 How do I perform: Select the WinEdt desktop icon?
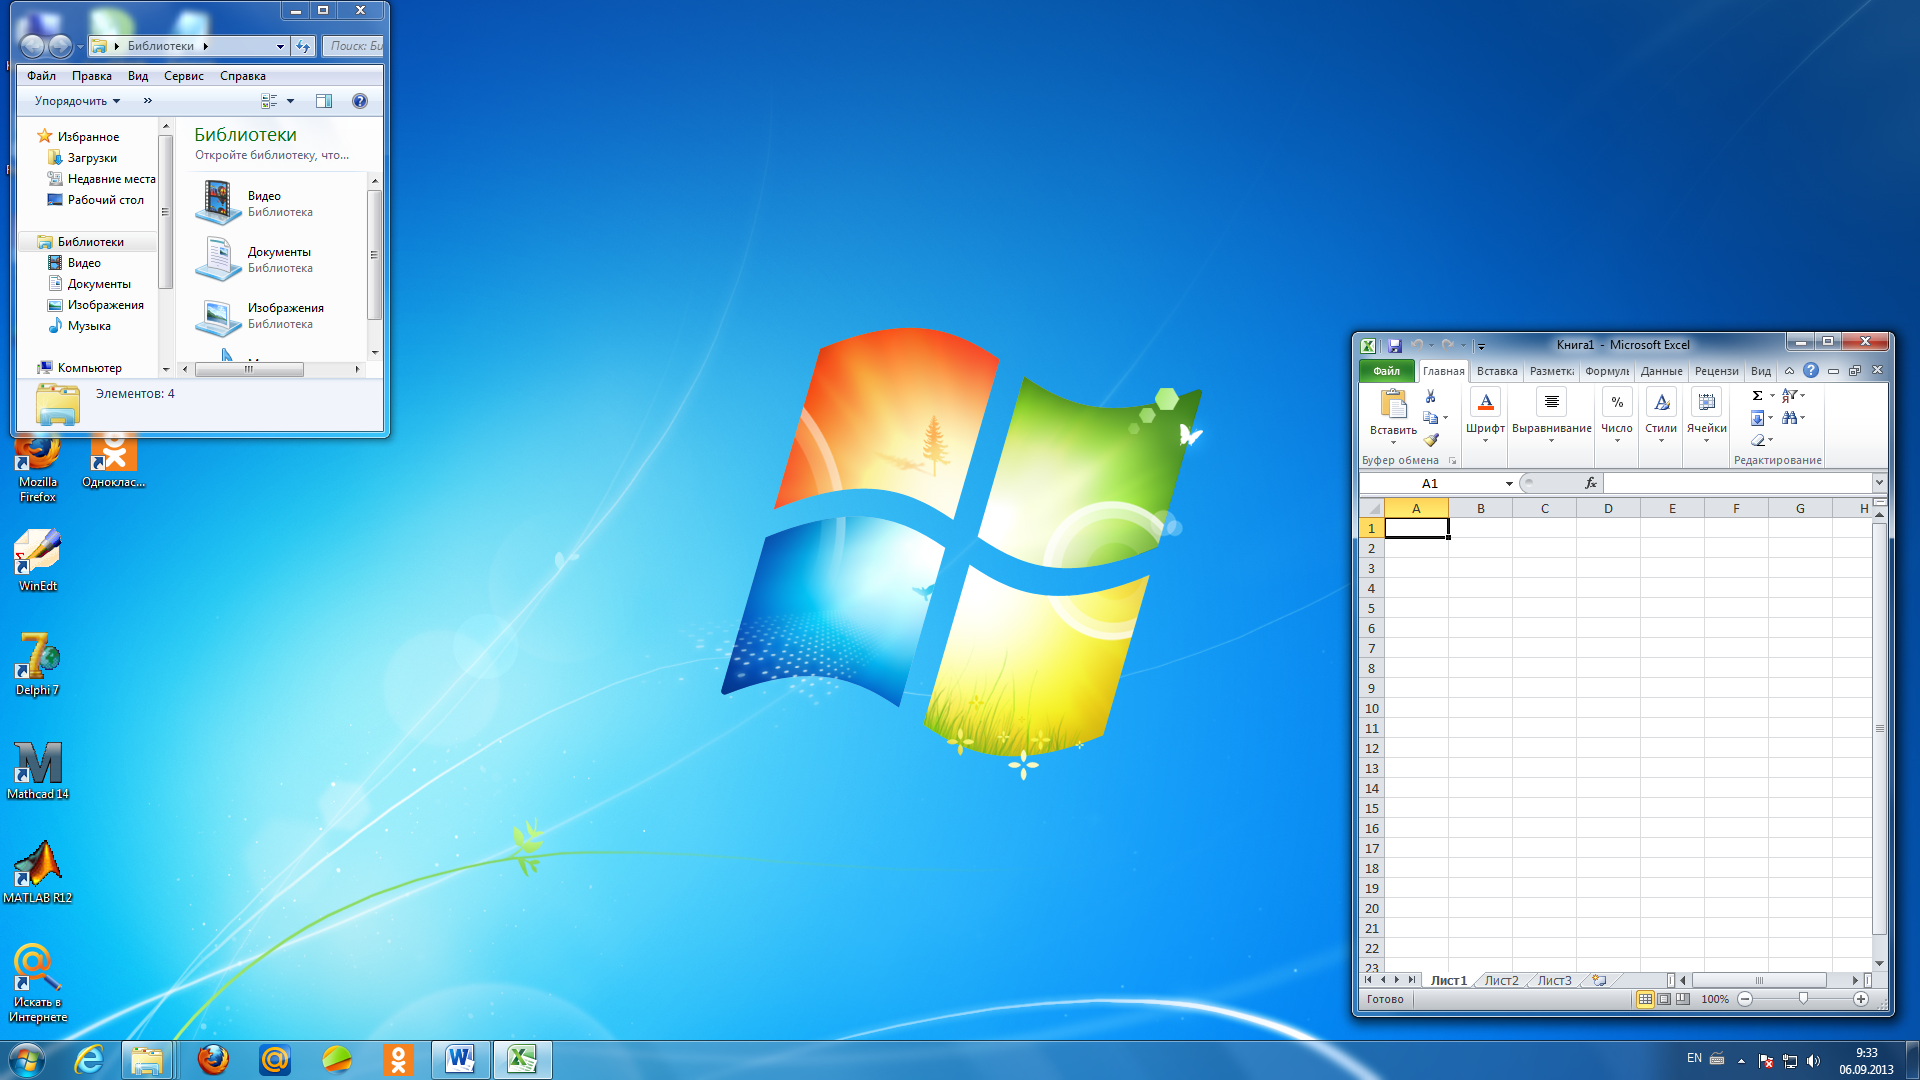(x=38, y=560)
